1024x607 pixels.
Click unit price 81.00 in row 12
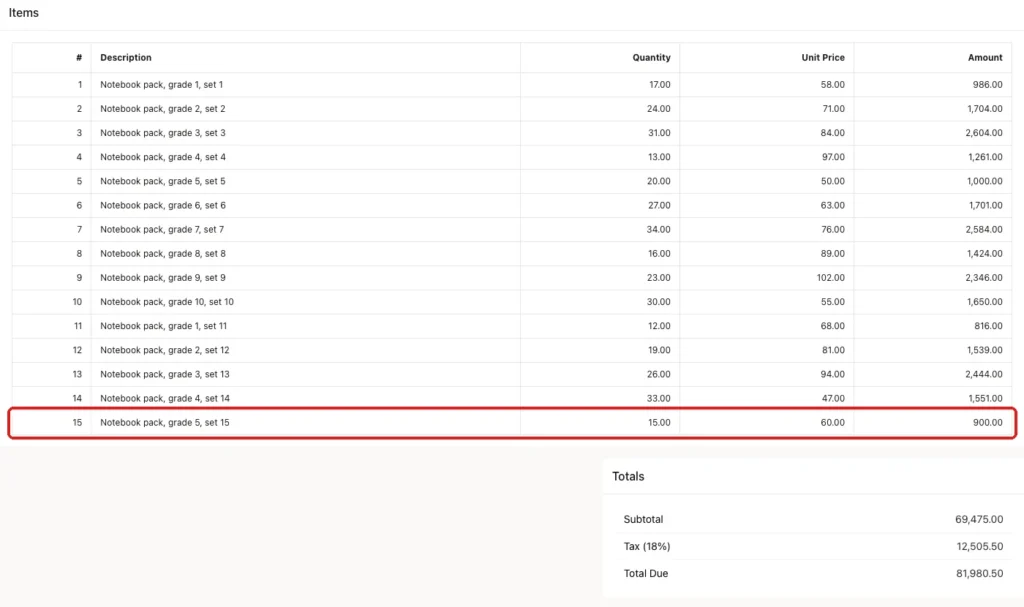point(833,350)
